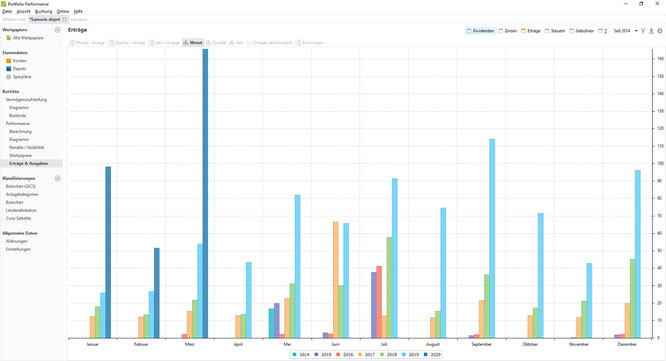Click the export icon in top toolbar
Screen dimensions: 666x361
(x=651, y=31)
